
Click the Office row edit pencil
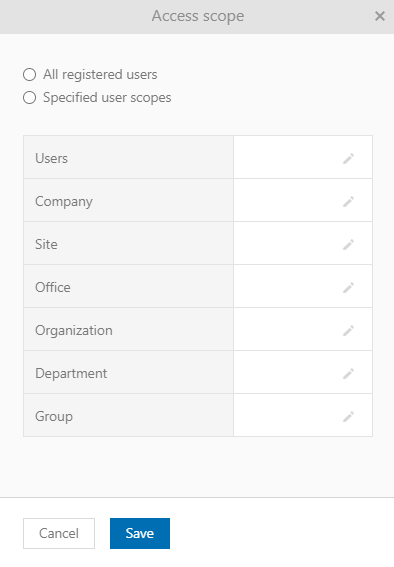pos(348,287)
